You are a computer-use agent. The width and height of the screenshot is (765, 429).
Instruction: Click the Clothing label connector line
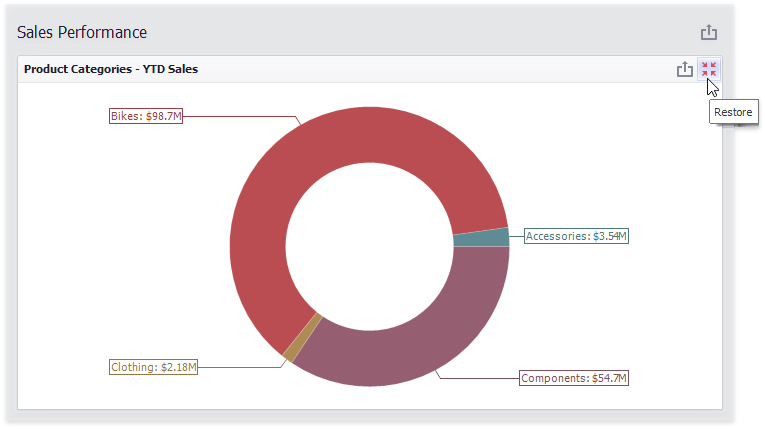[240, 367]
